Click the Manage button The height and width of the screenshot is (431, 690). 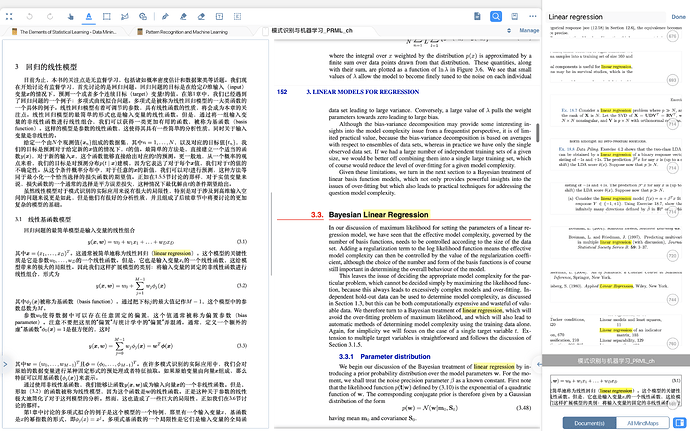529,30
